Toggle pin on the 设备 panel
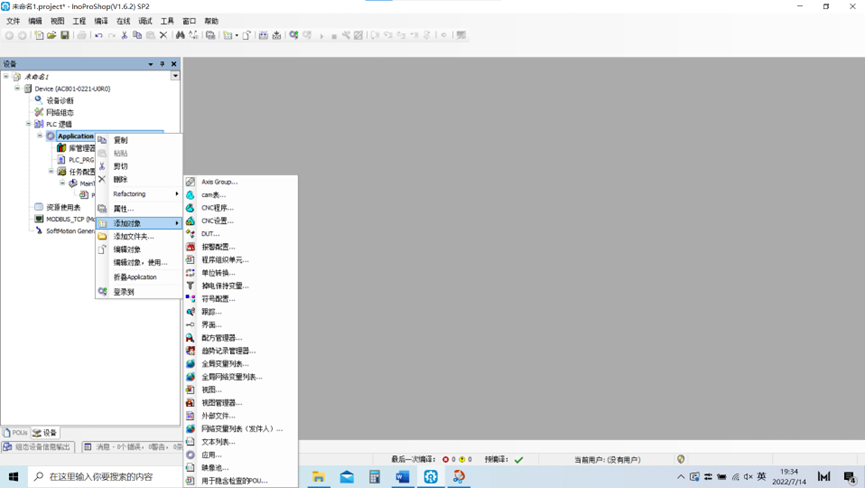This screenshot has width=865, height=488. pos(162,64)
